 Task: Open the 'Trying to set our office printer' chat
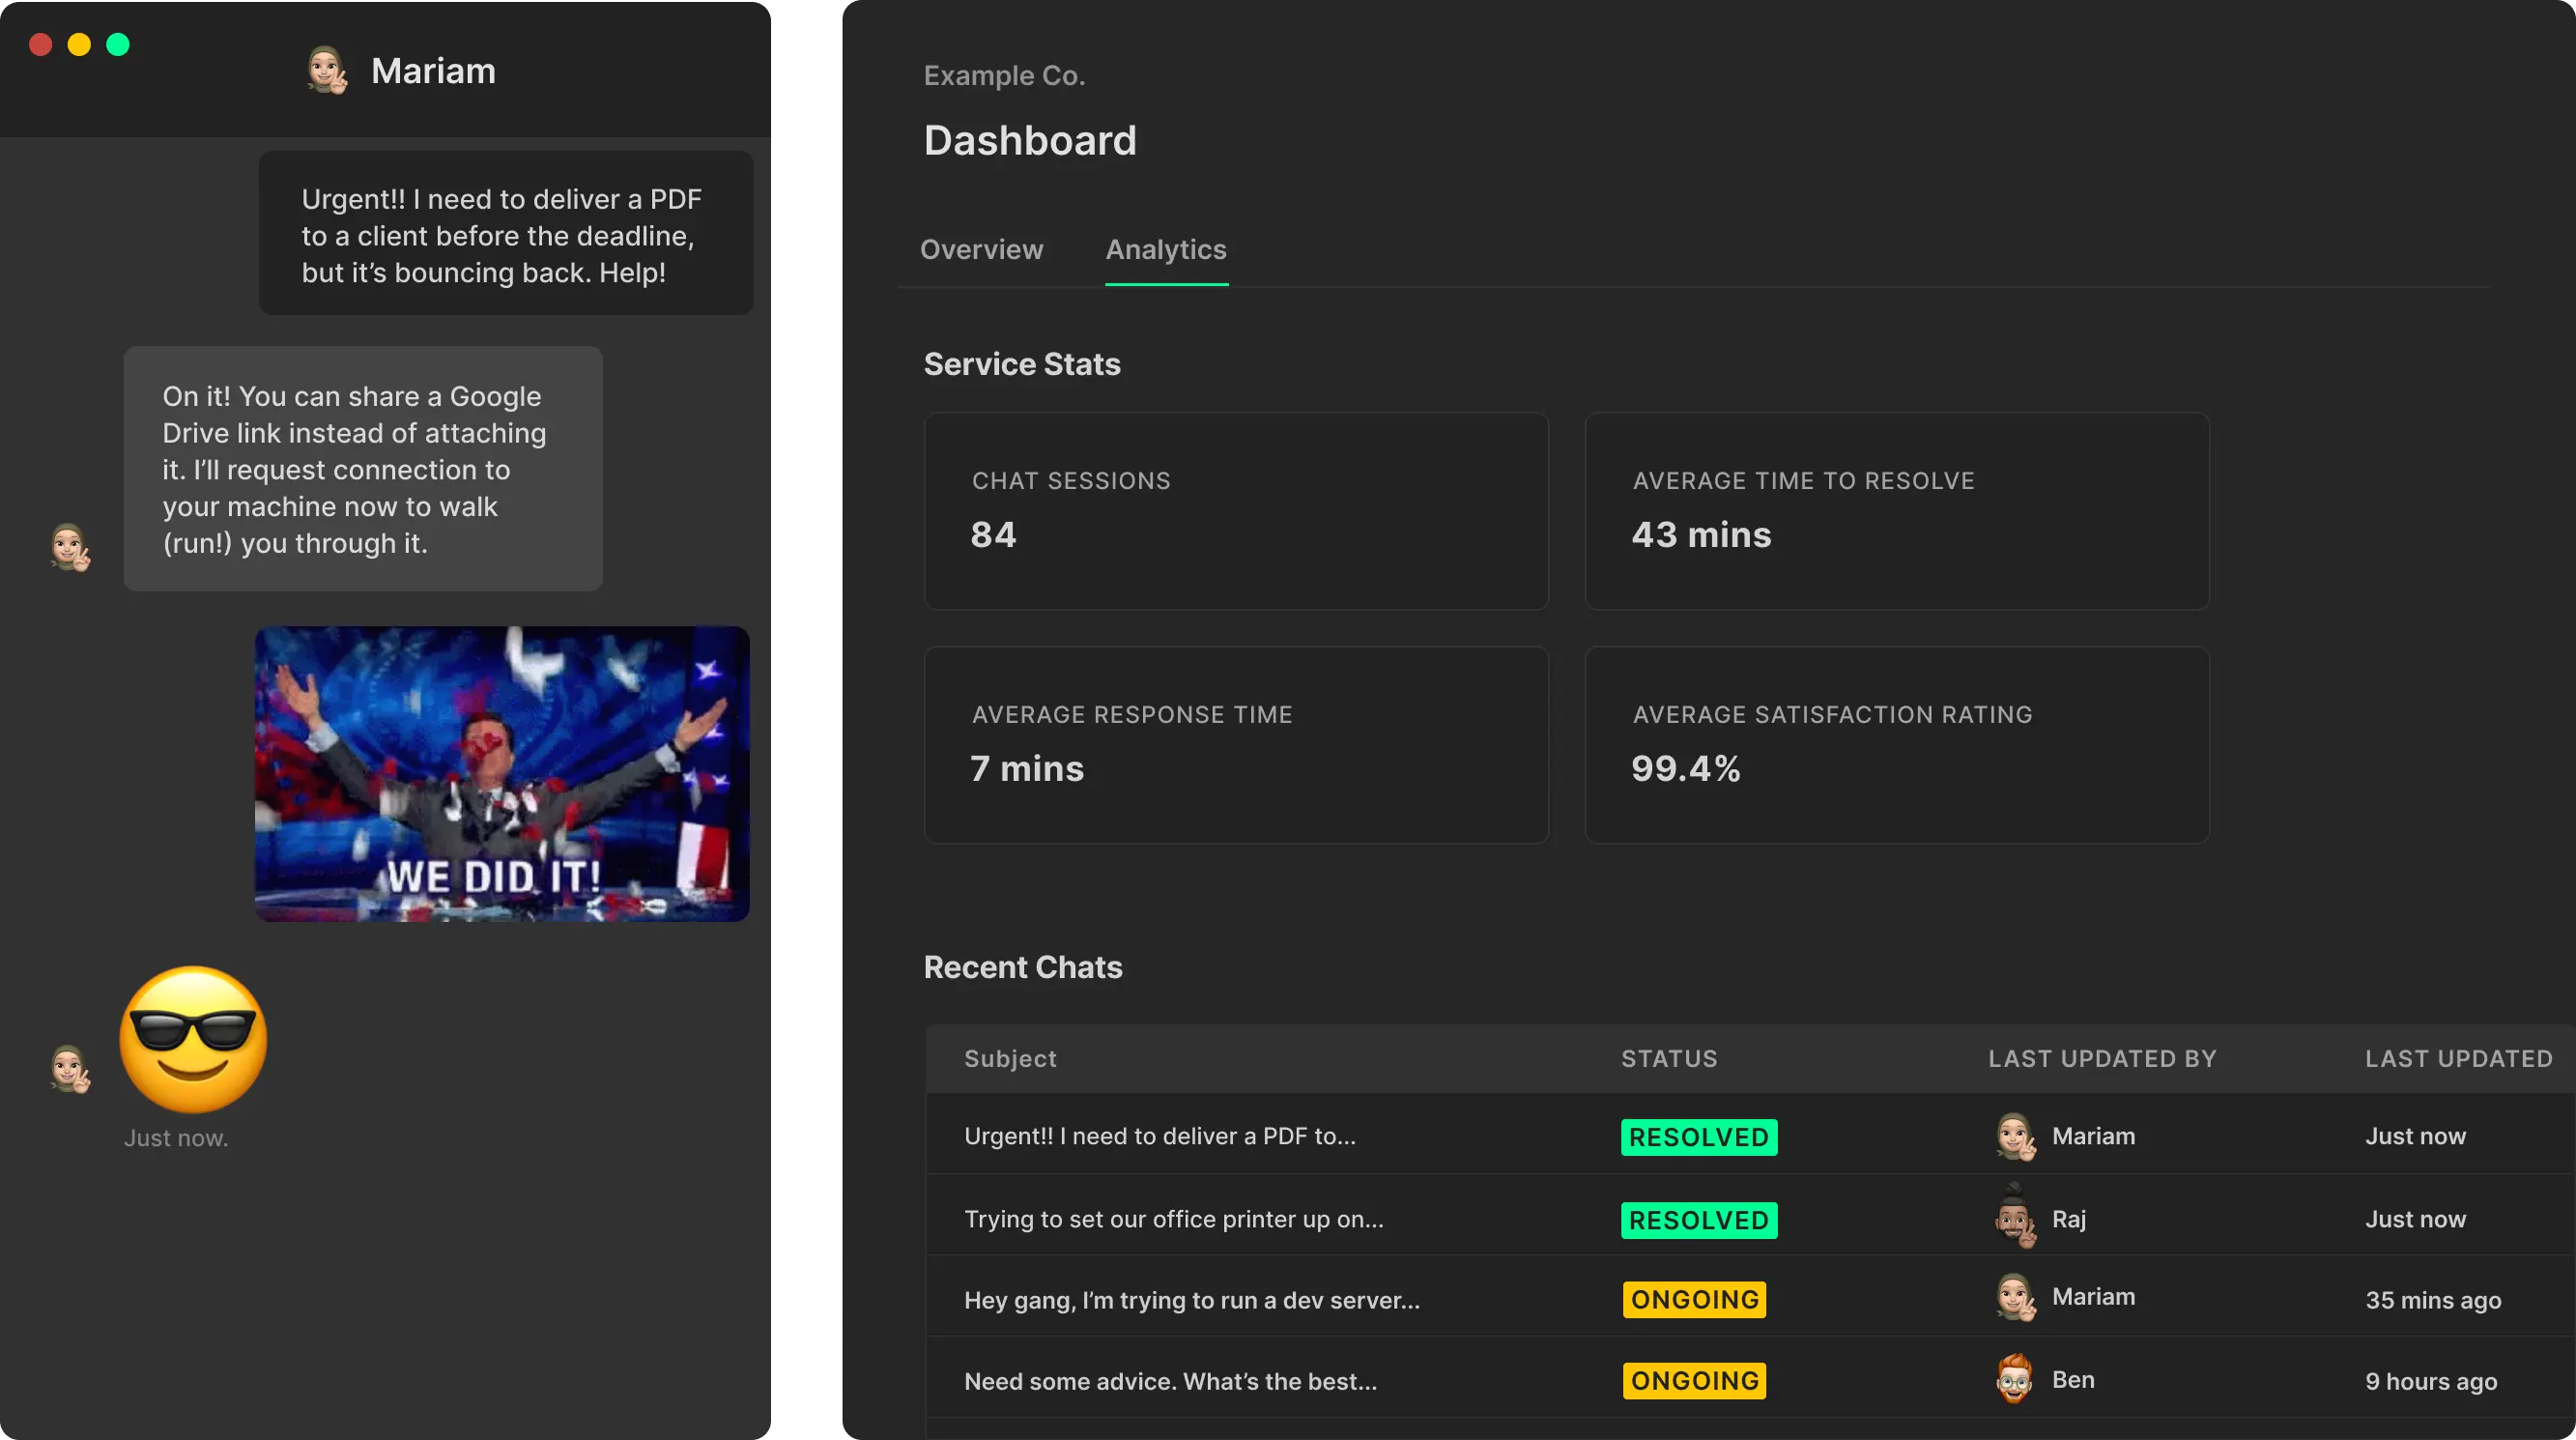point(1173,1219)
